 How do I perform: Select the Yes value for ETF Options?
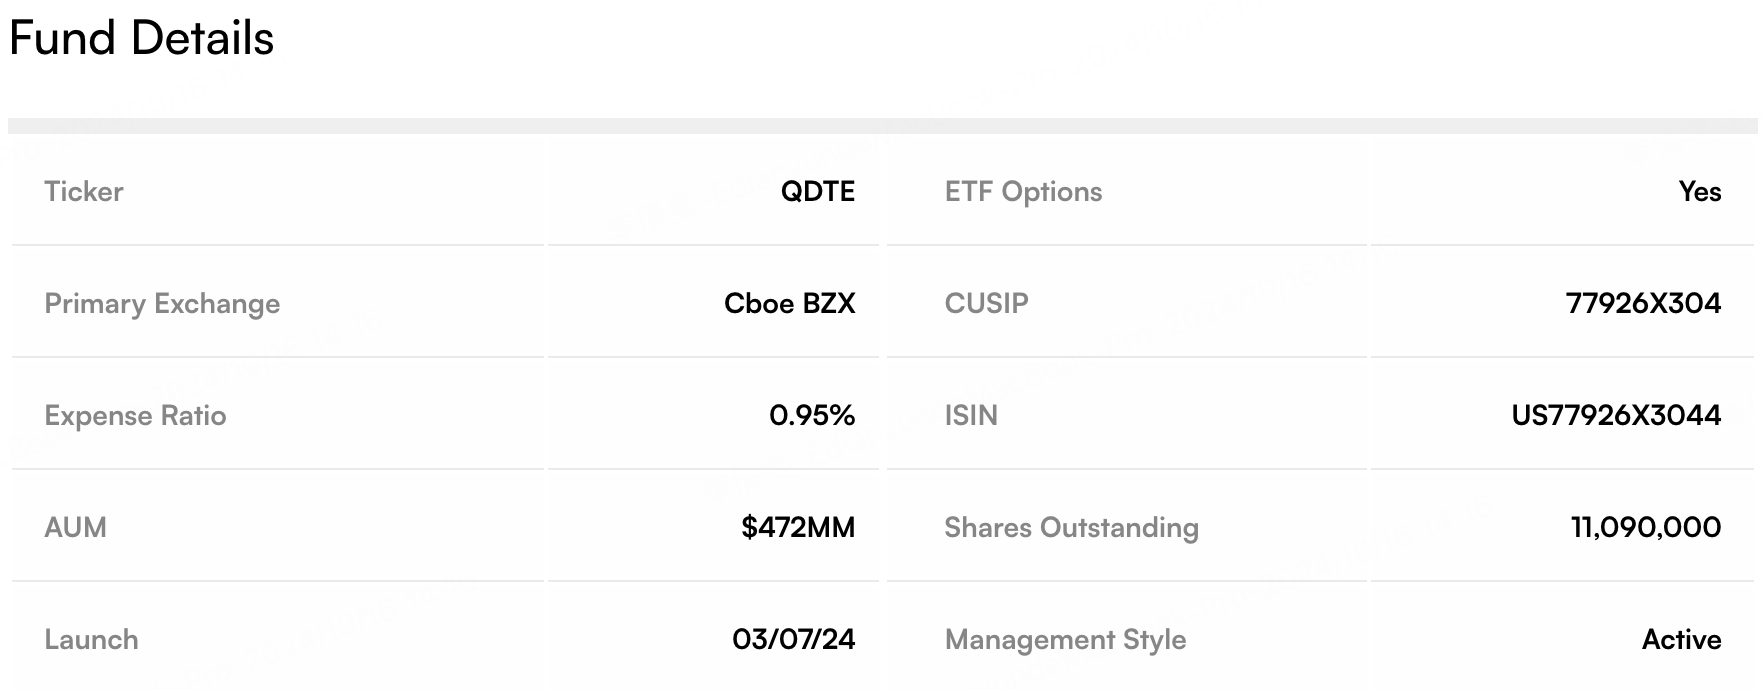[x=1700, y=192]
